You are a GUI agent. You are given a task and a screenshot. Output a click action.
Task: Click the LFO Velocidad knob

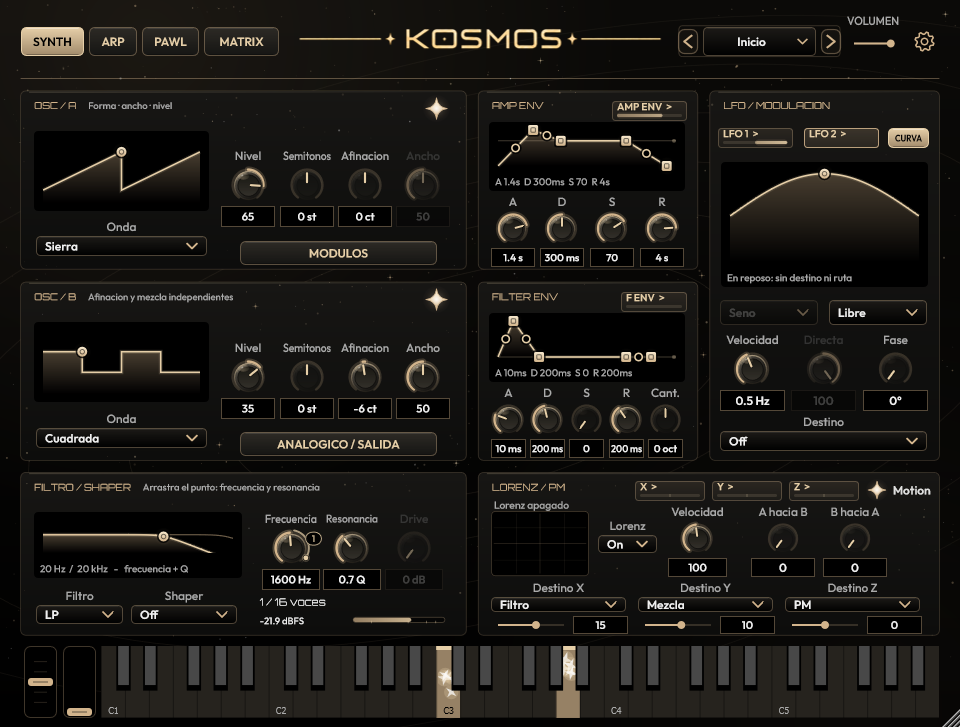[752, 368]
